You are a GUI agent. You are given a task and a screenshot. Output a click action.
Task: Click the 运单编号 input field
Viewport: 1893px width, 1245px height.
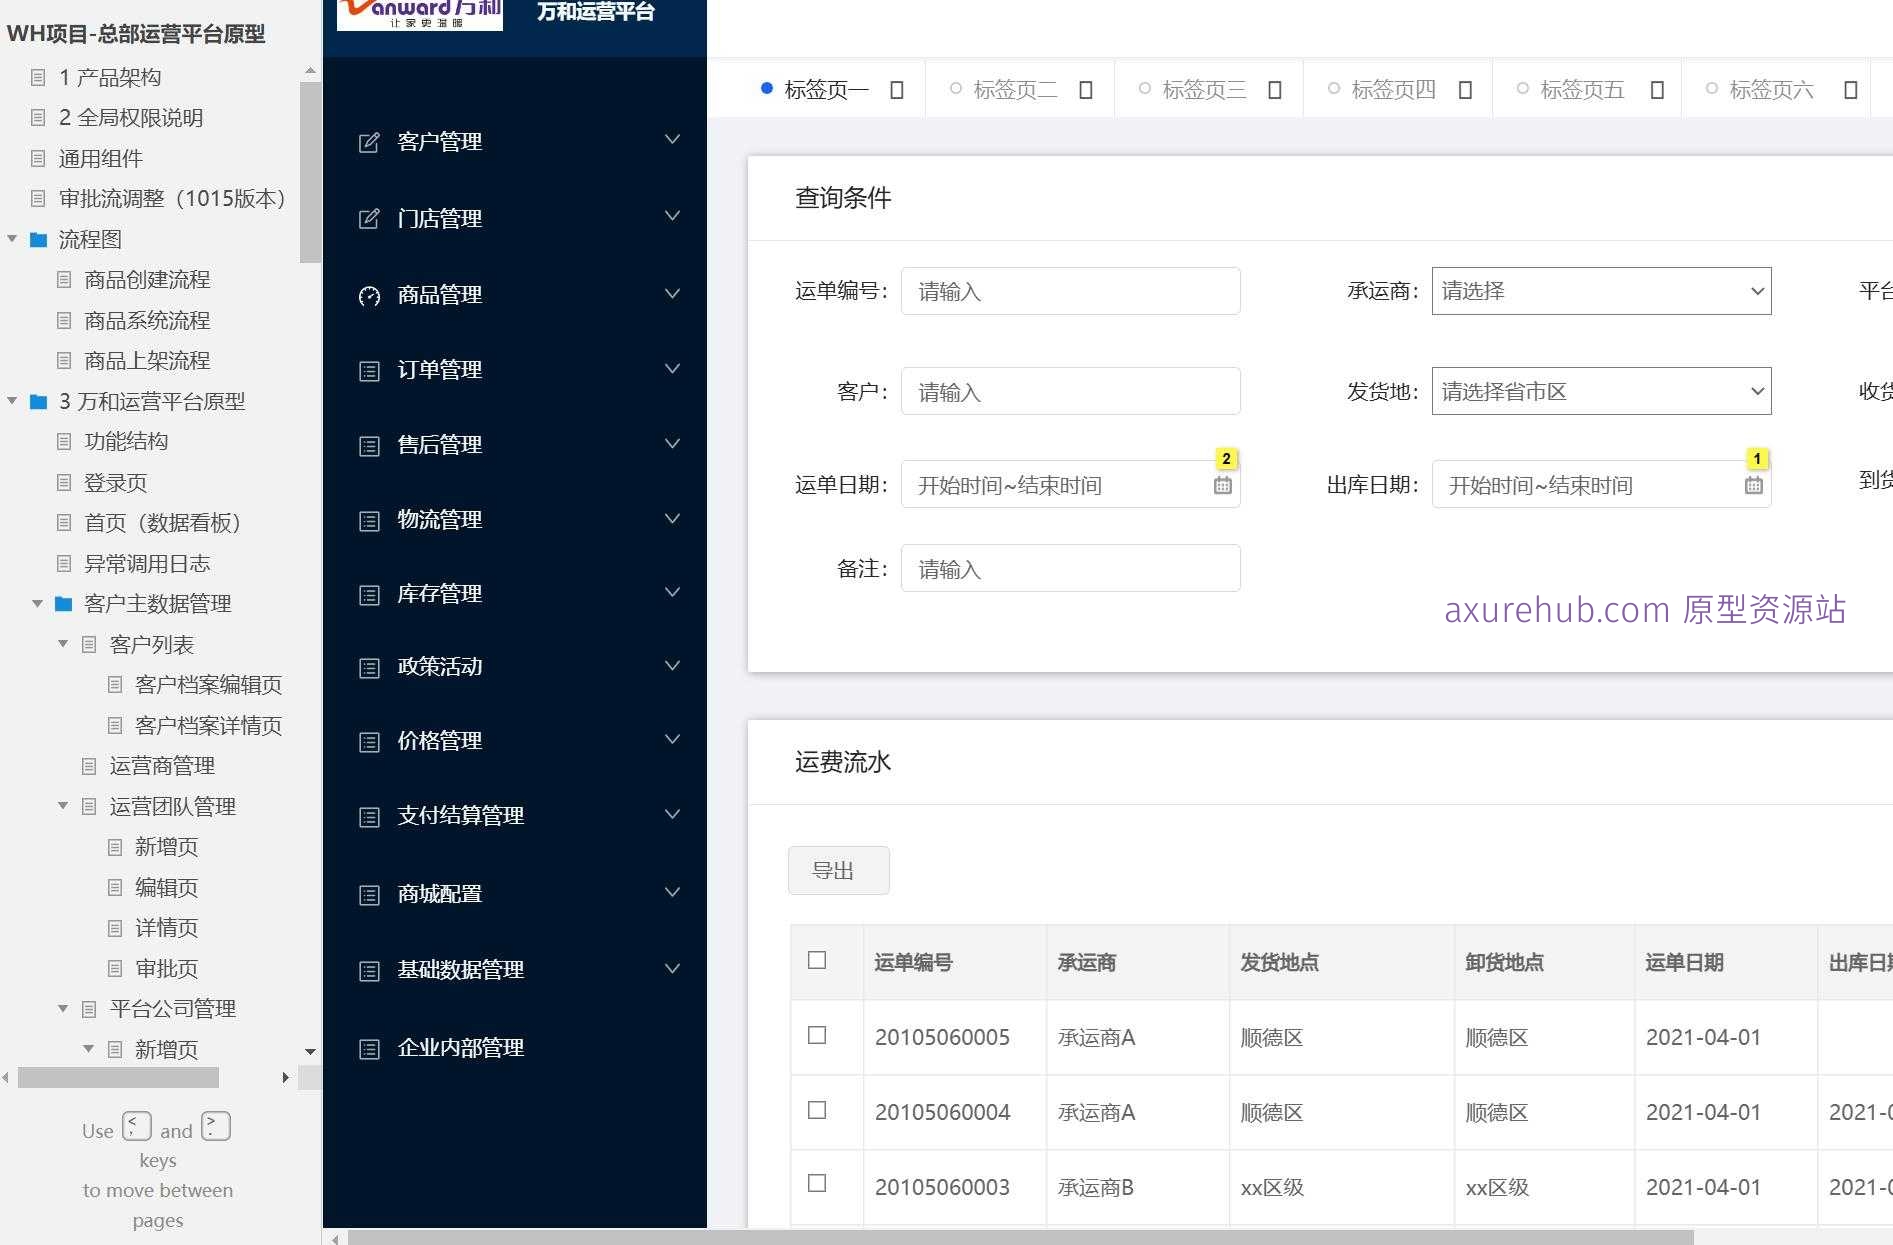point(1070,291)
